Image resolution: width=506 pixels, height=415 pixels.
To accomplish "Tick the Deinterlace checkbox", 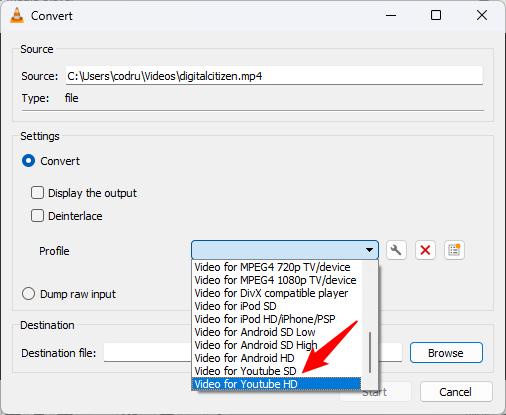I will (x=37, y=216).
